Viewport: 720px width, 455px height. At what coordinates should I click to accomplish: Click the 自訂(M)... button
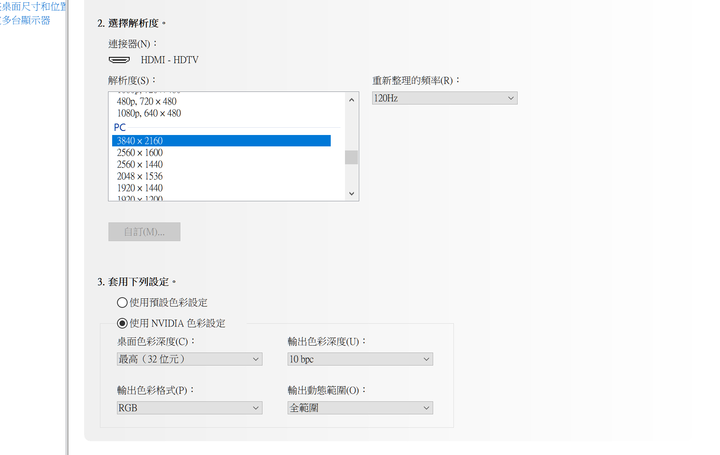pyautogui.click(x=144, y=232)
